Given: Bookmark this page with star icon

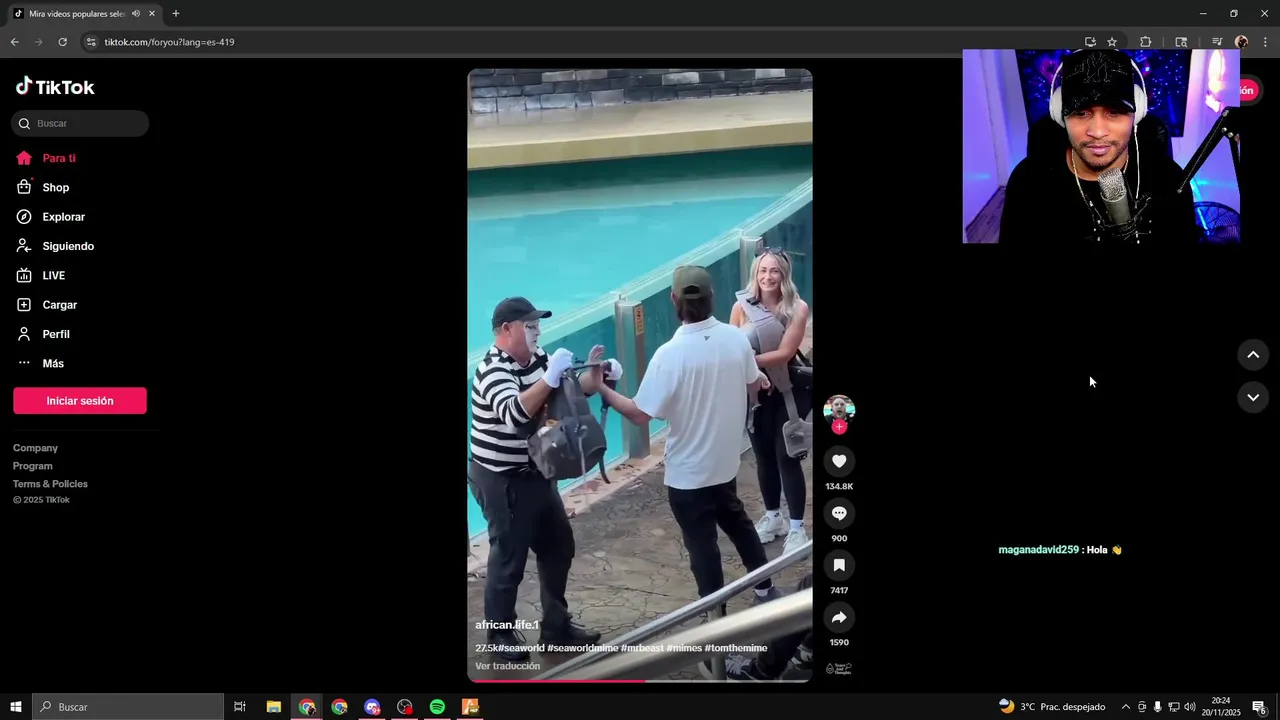Looking at the screenshot, I should (x=1112, y=42).
